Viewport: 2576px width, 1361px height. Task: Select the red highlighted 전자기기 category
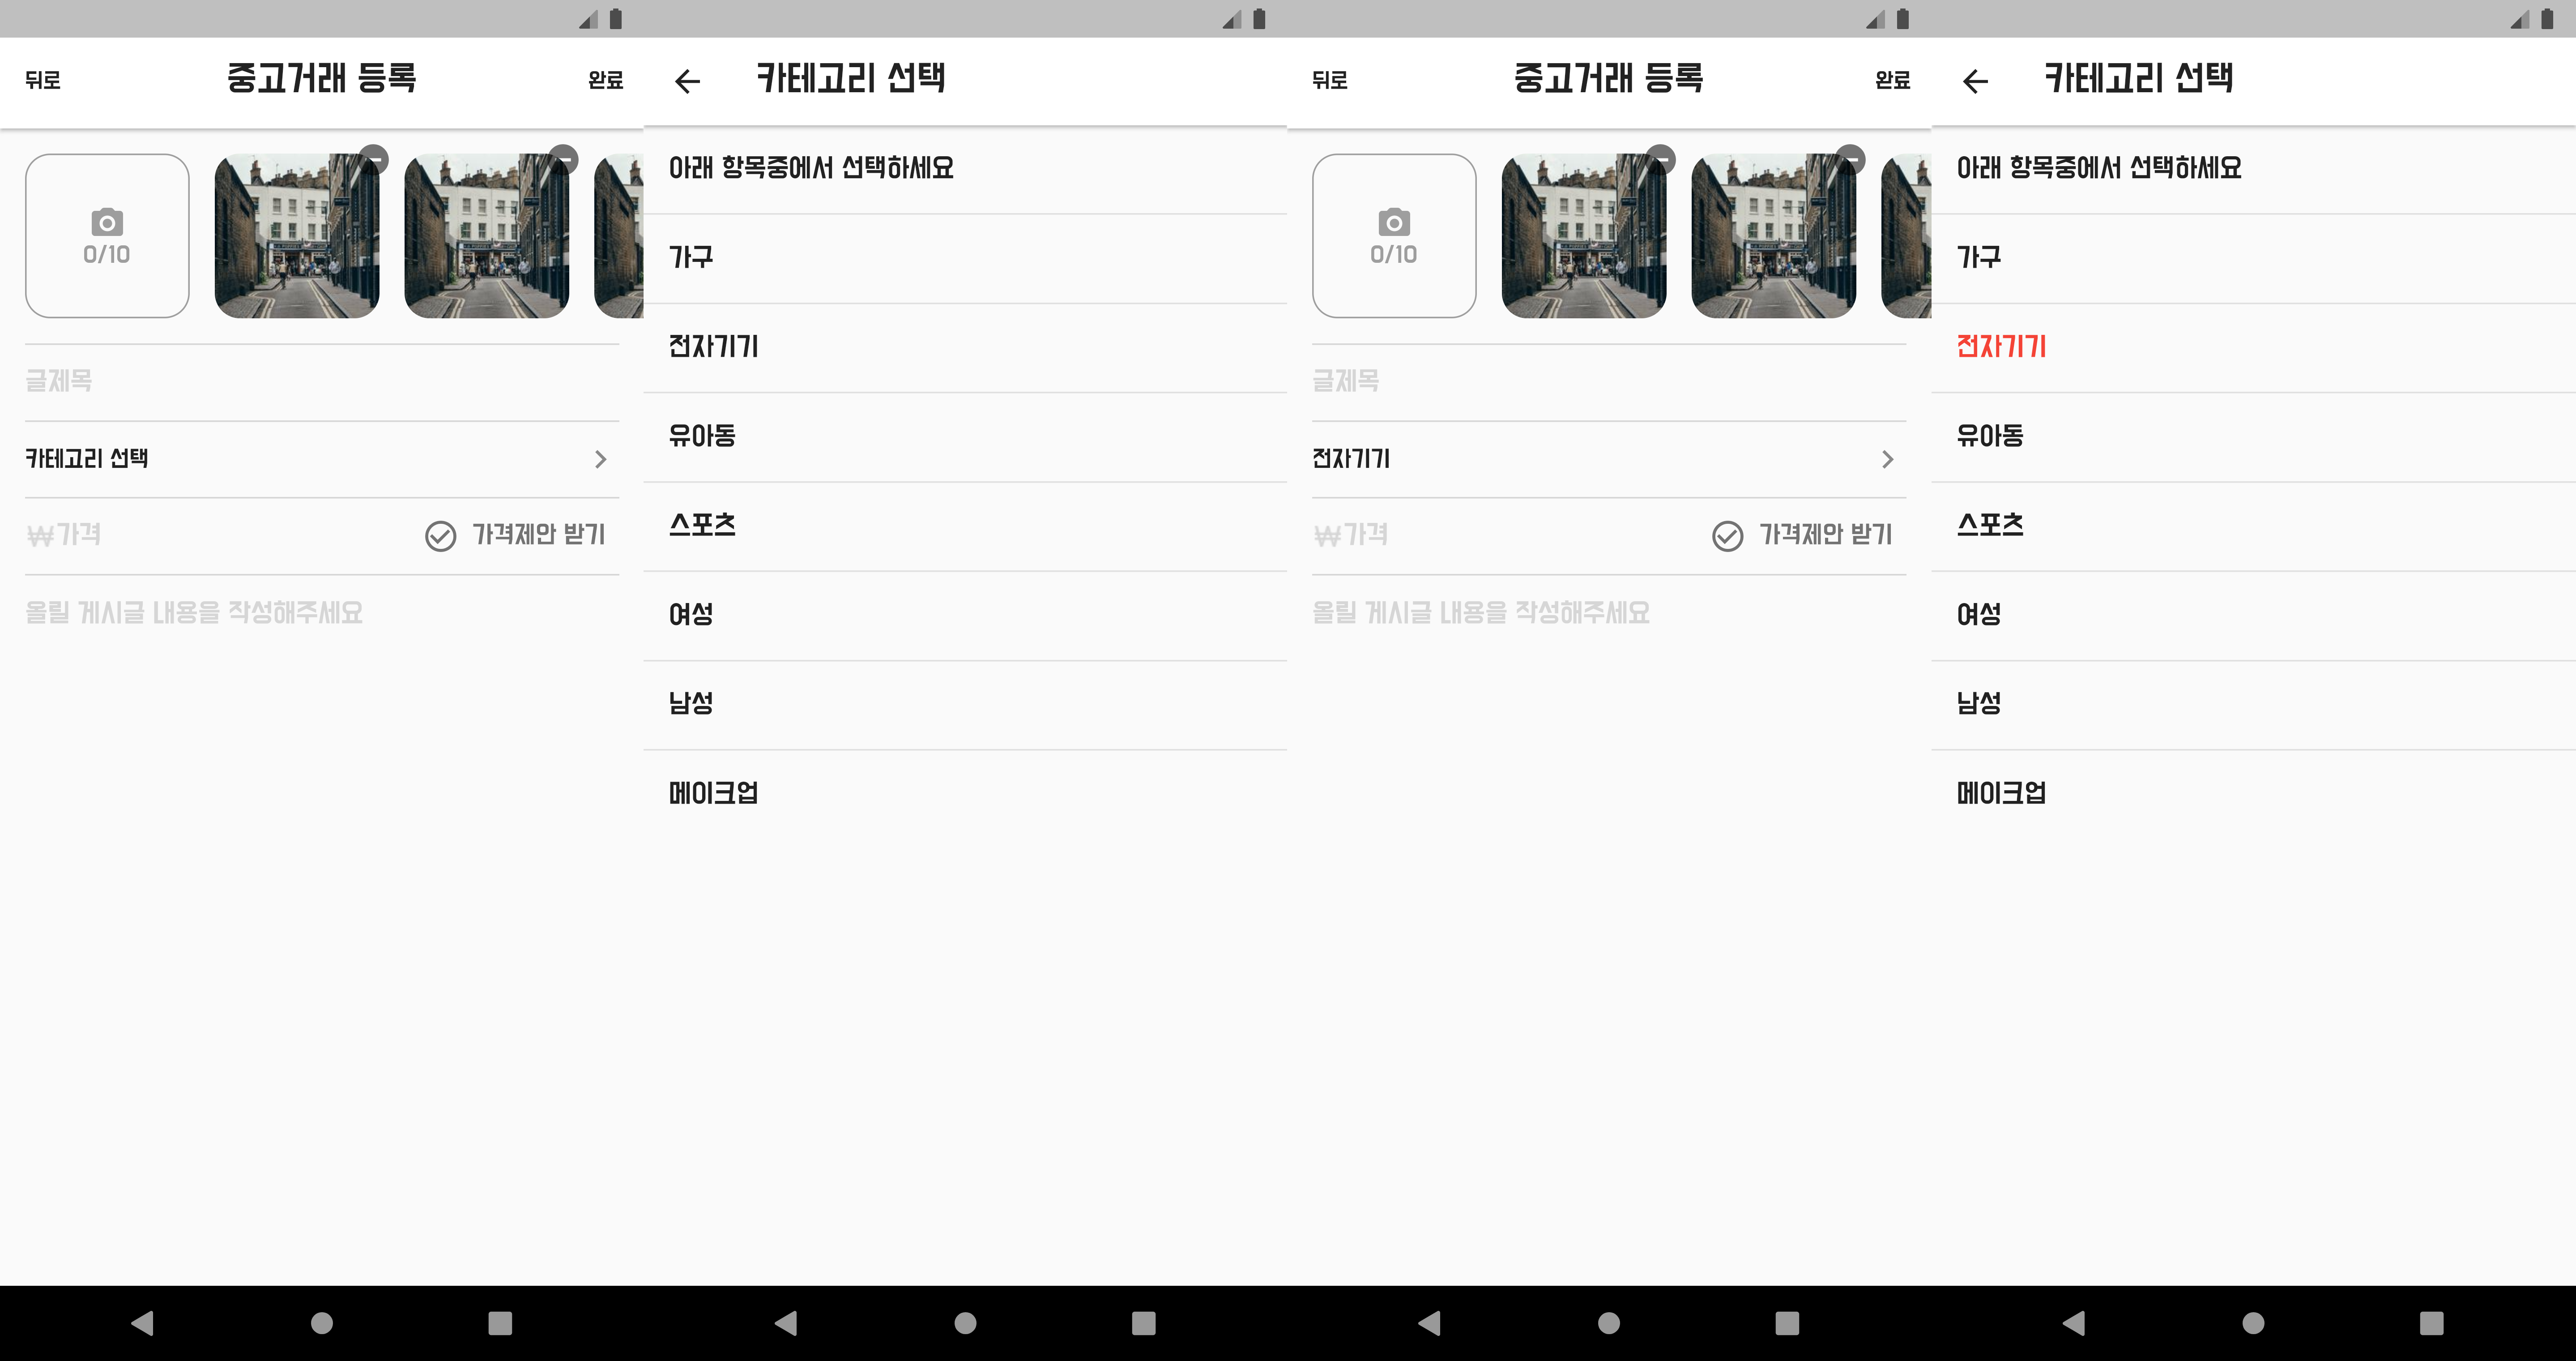pos(2001,347)
